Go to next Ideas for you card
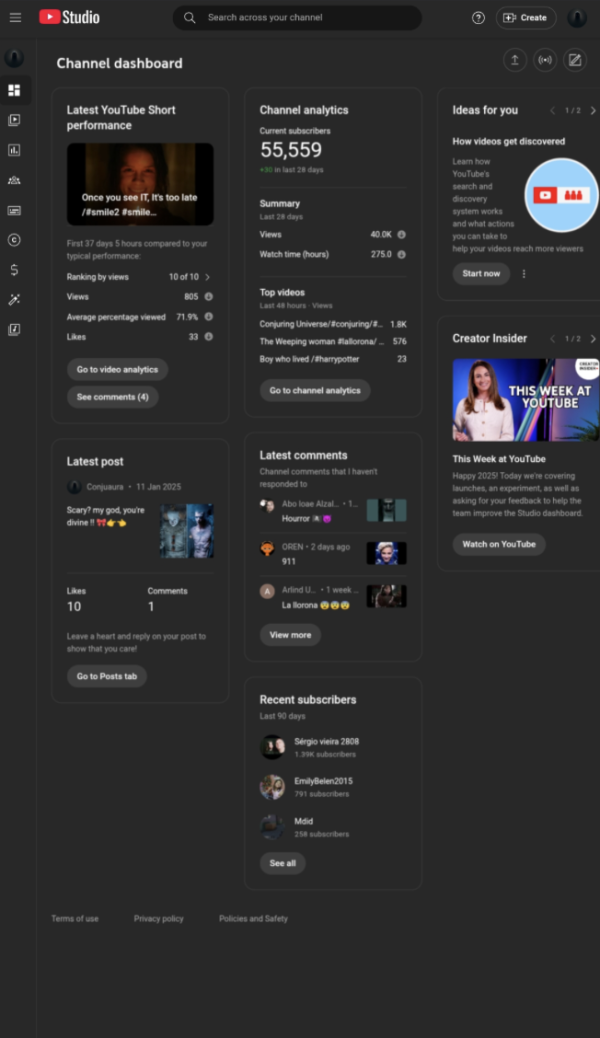This screenshot has width=600, height=1038. [x=592, y=111]
